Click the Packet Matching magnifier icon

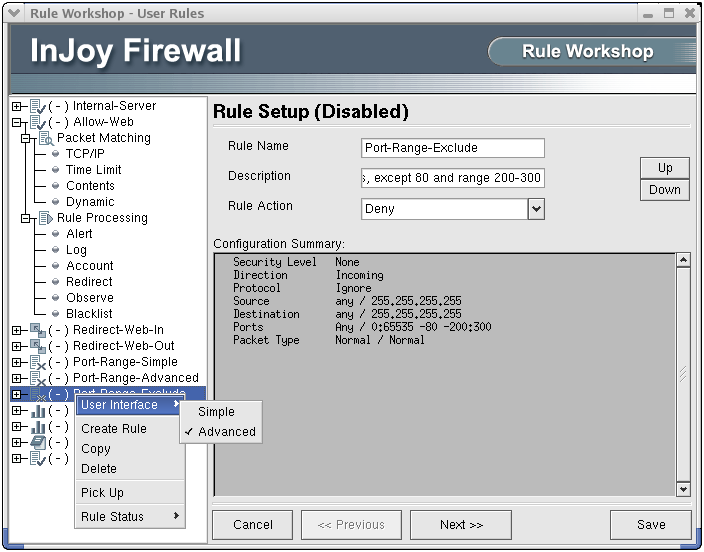click(x=46, y=138)
